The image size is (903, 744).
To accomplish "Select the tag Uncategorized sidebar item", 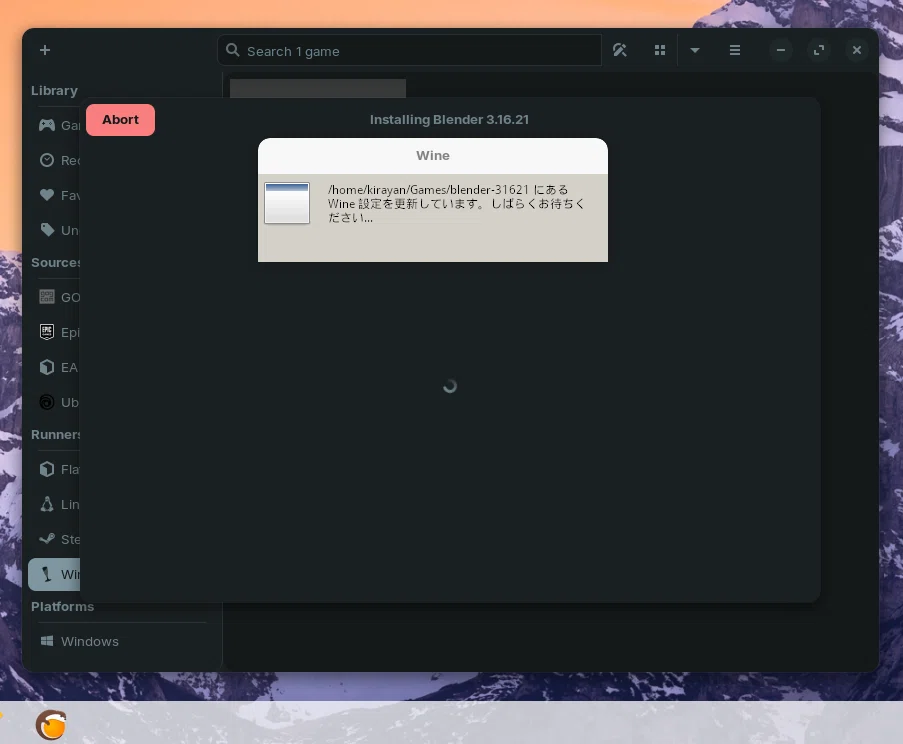I will (55, 230).
